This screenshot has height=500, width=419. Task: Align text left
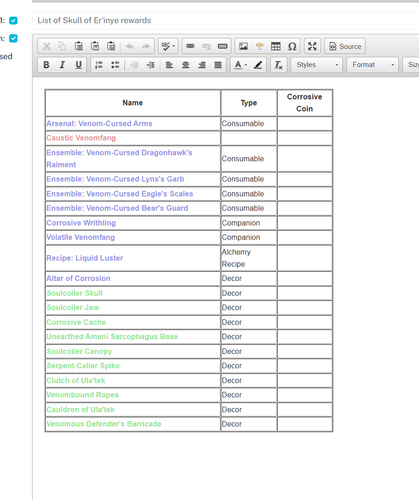169,65
